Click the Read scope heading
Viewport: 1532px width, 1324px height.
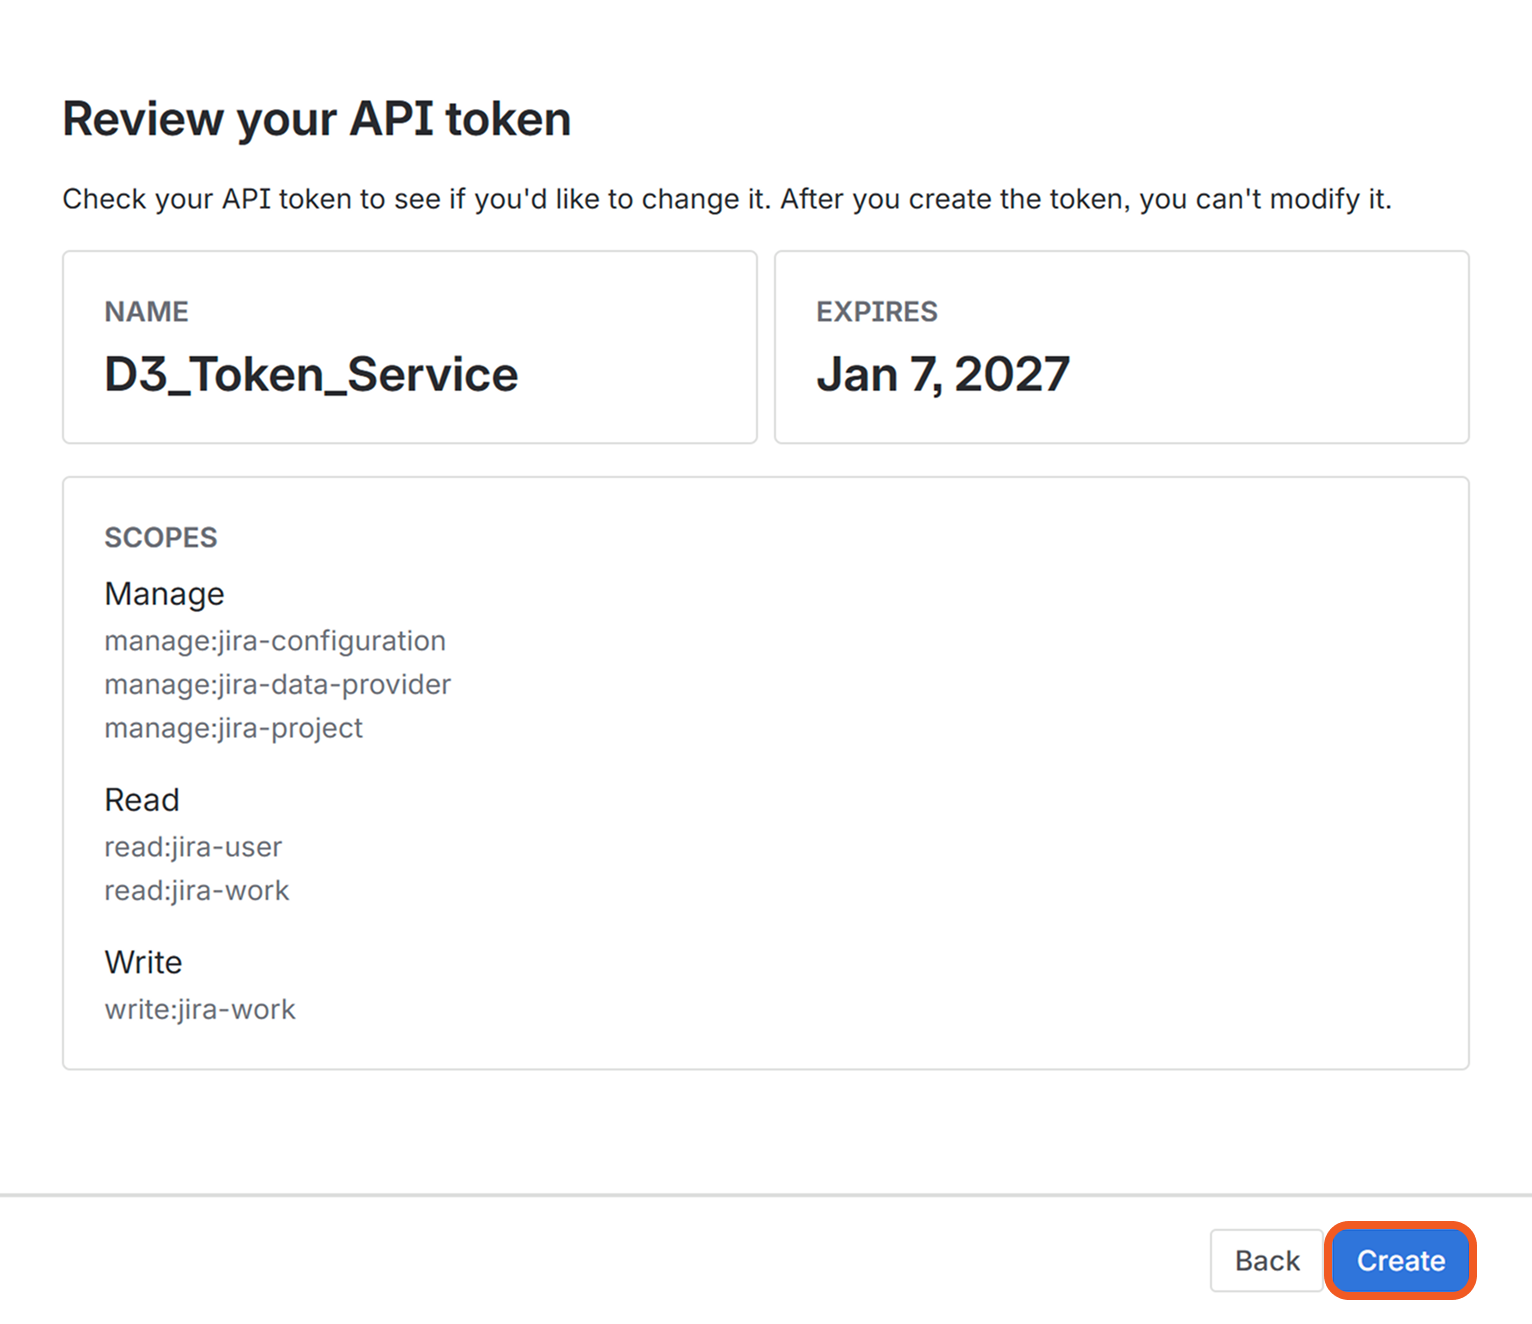(x=142, y=800)
